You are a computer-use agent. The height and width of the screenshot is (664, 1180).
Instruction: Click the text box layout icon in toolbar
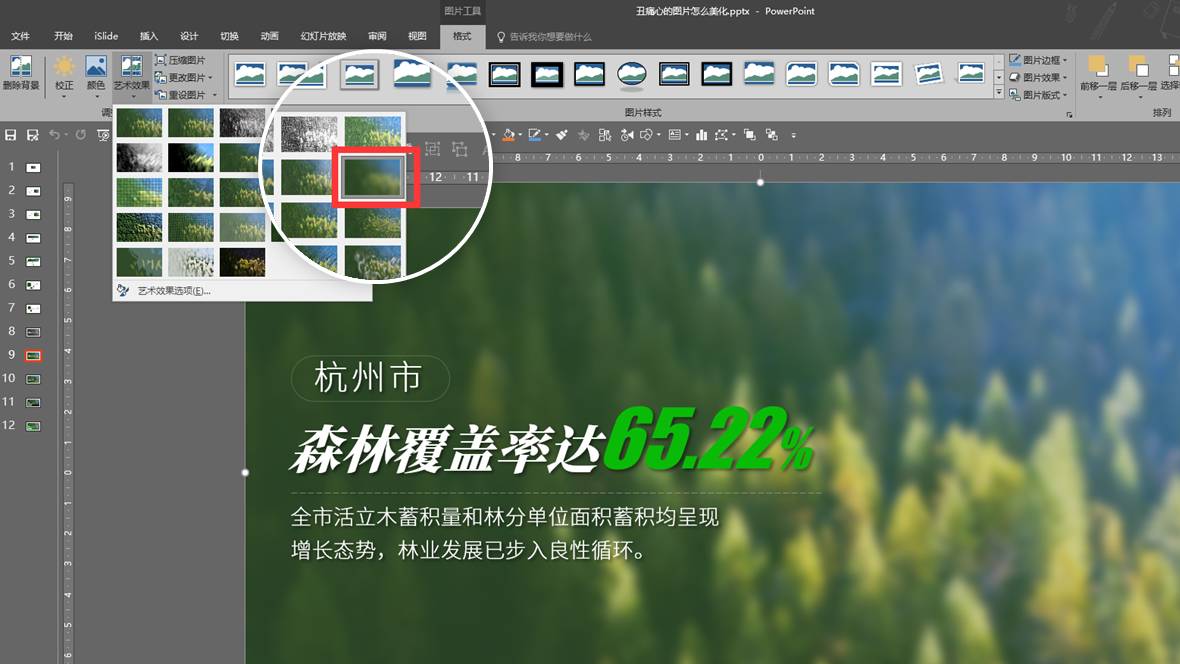(674, 135)
